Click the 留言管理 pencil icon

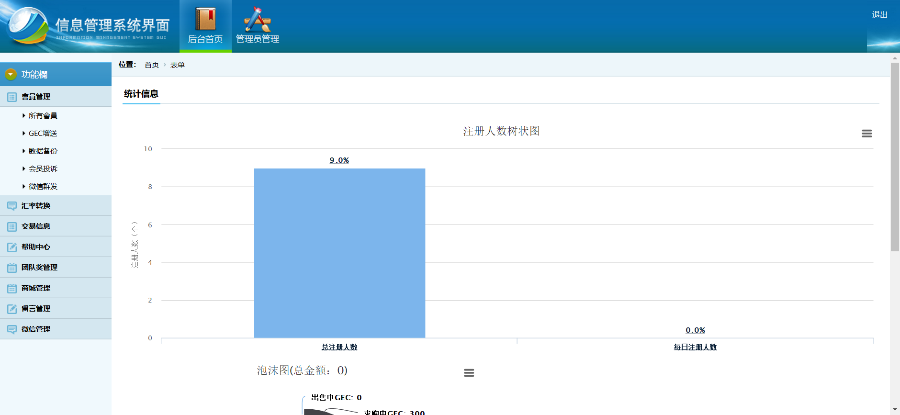[11, 309]
